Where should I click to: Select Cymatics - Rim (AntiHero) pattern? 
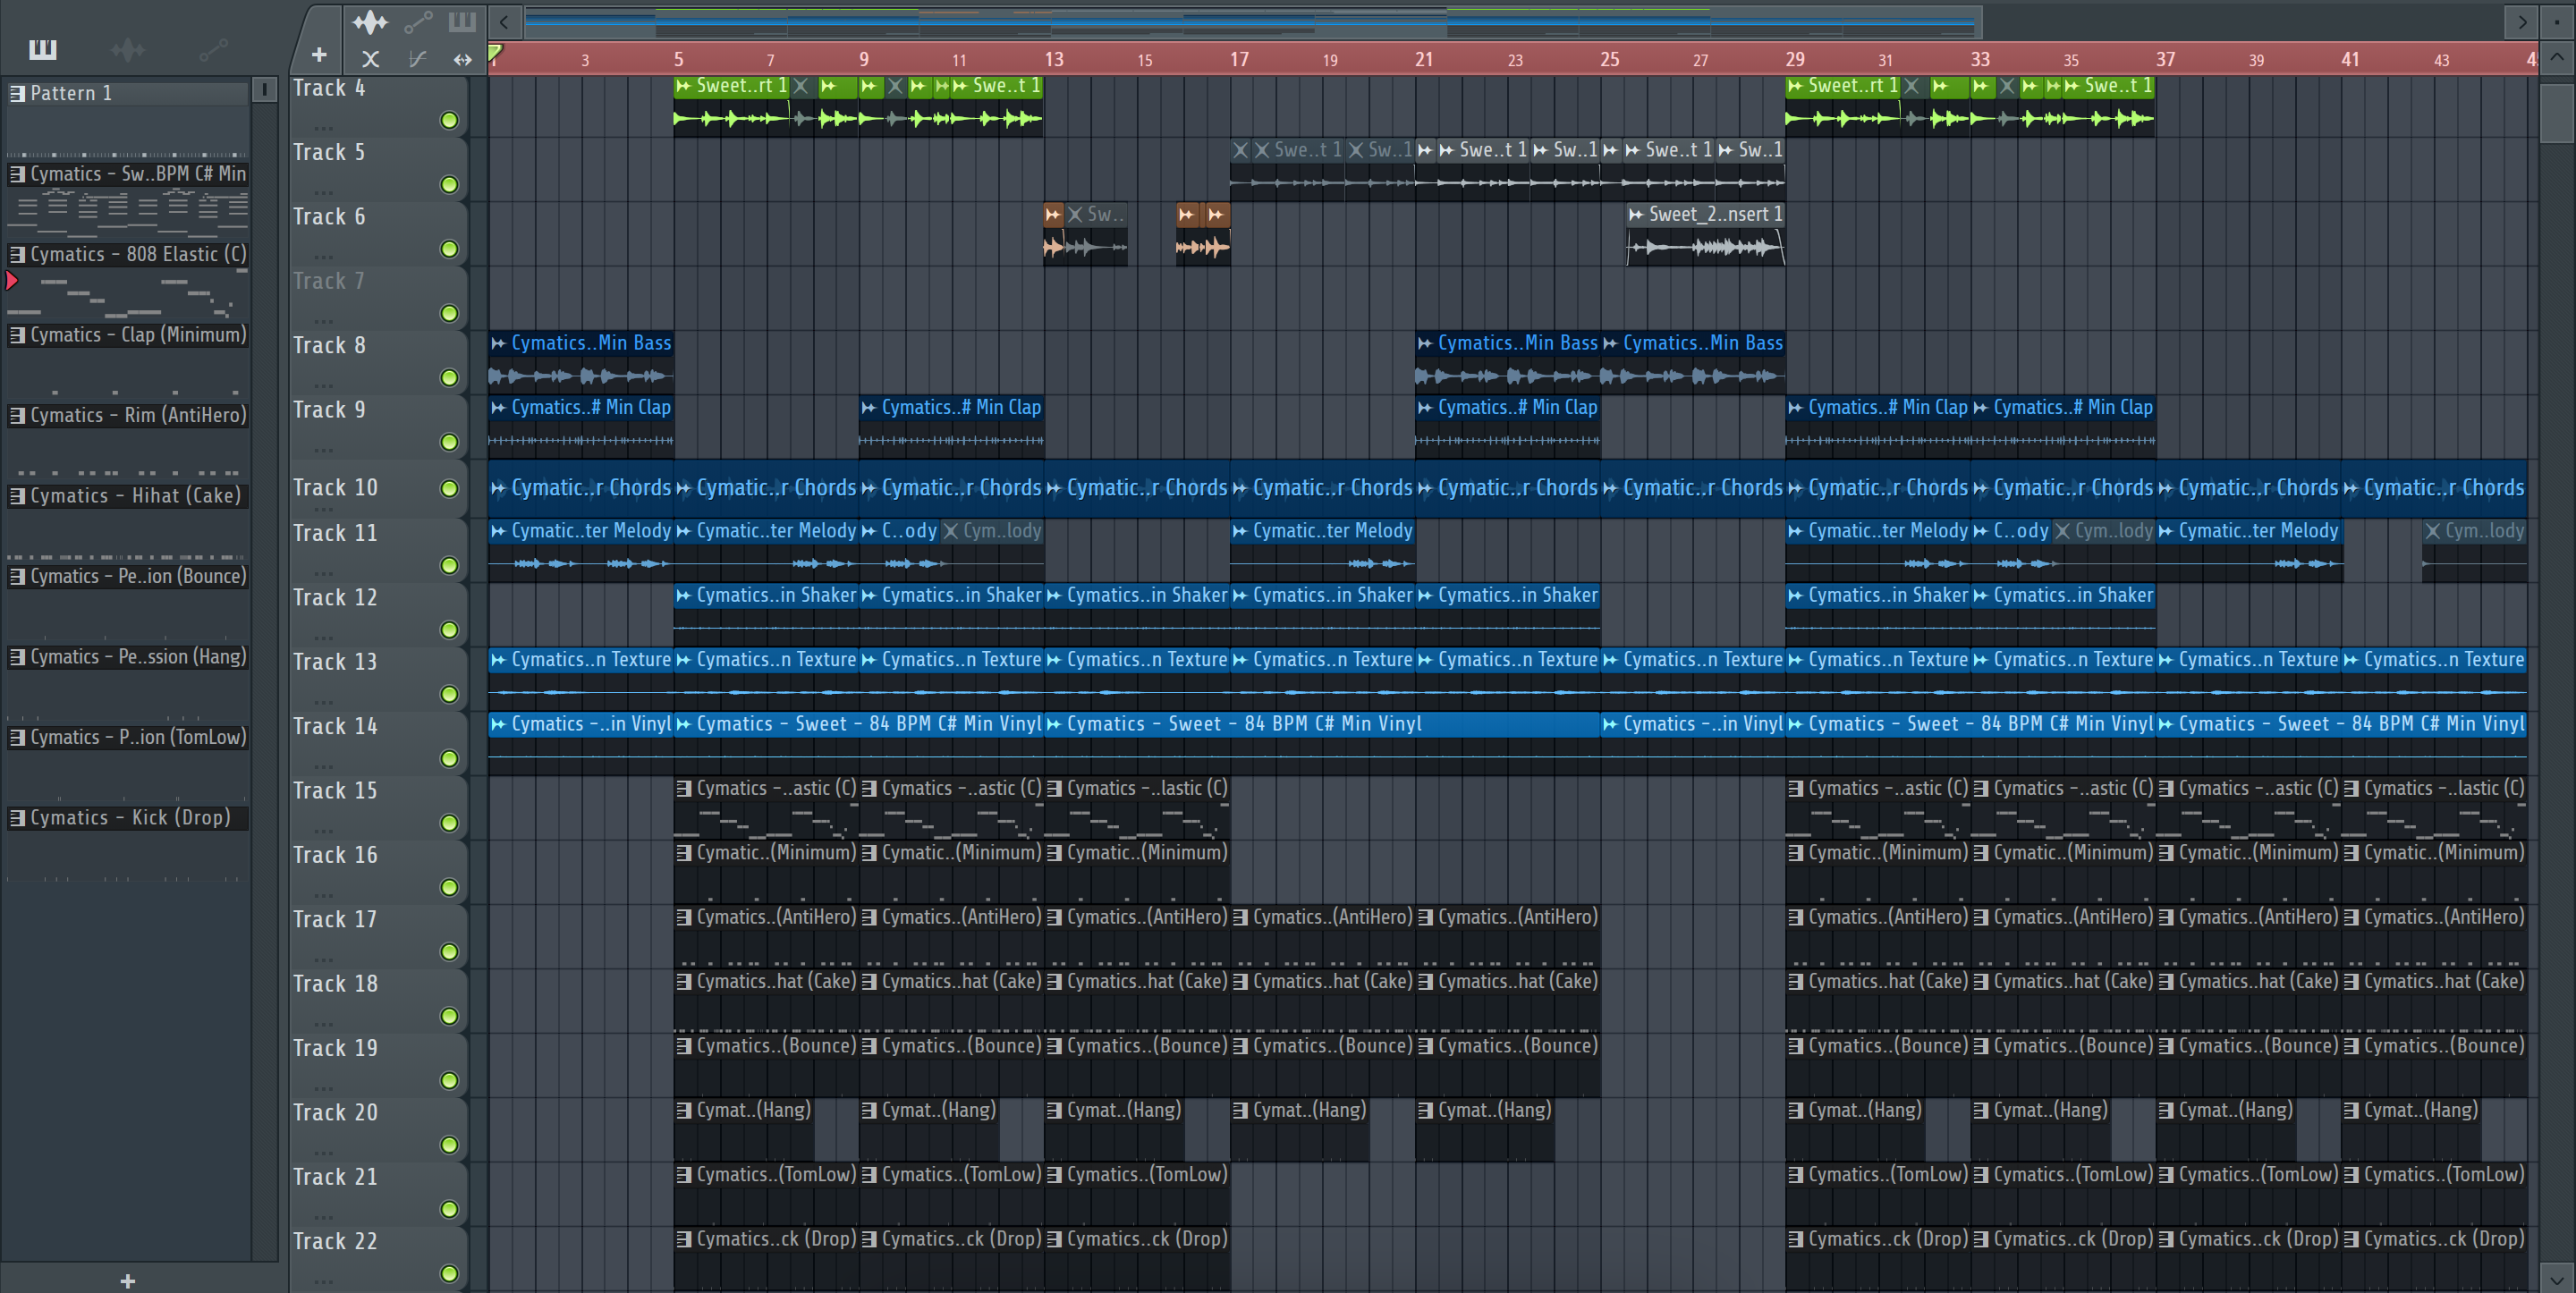[128, 415]
